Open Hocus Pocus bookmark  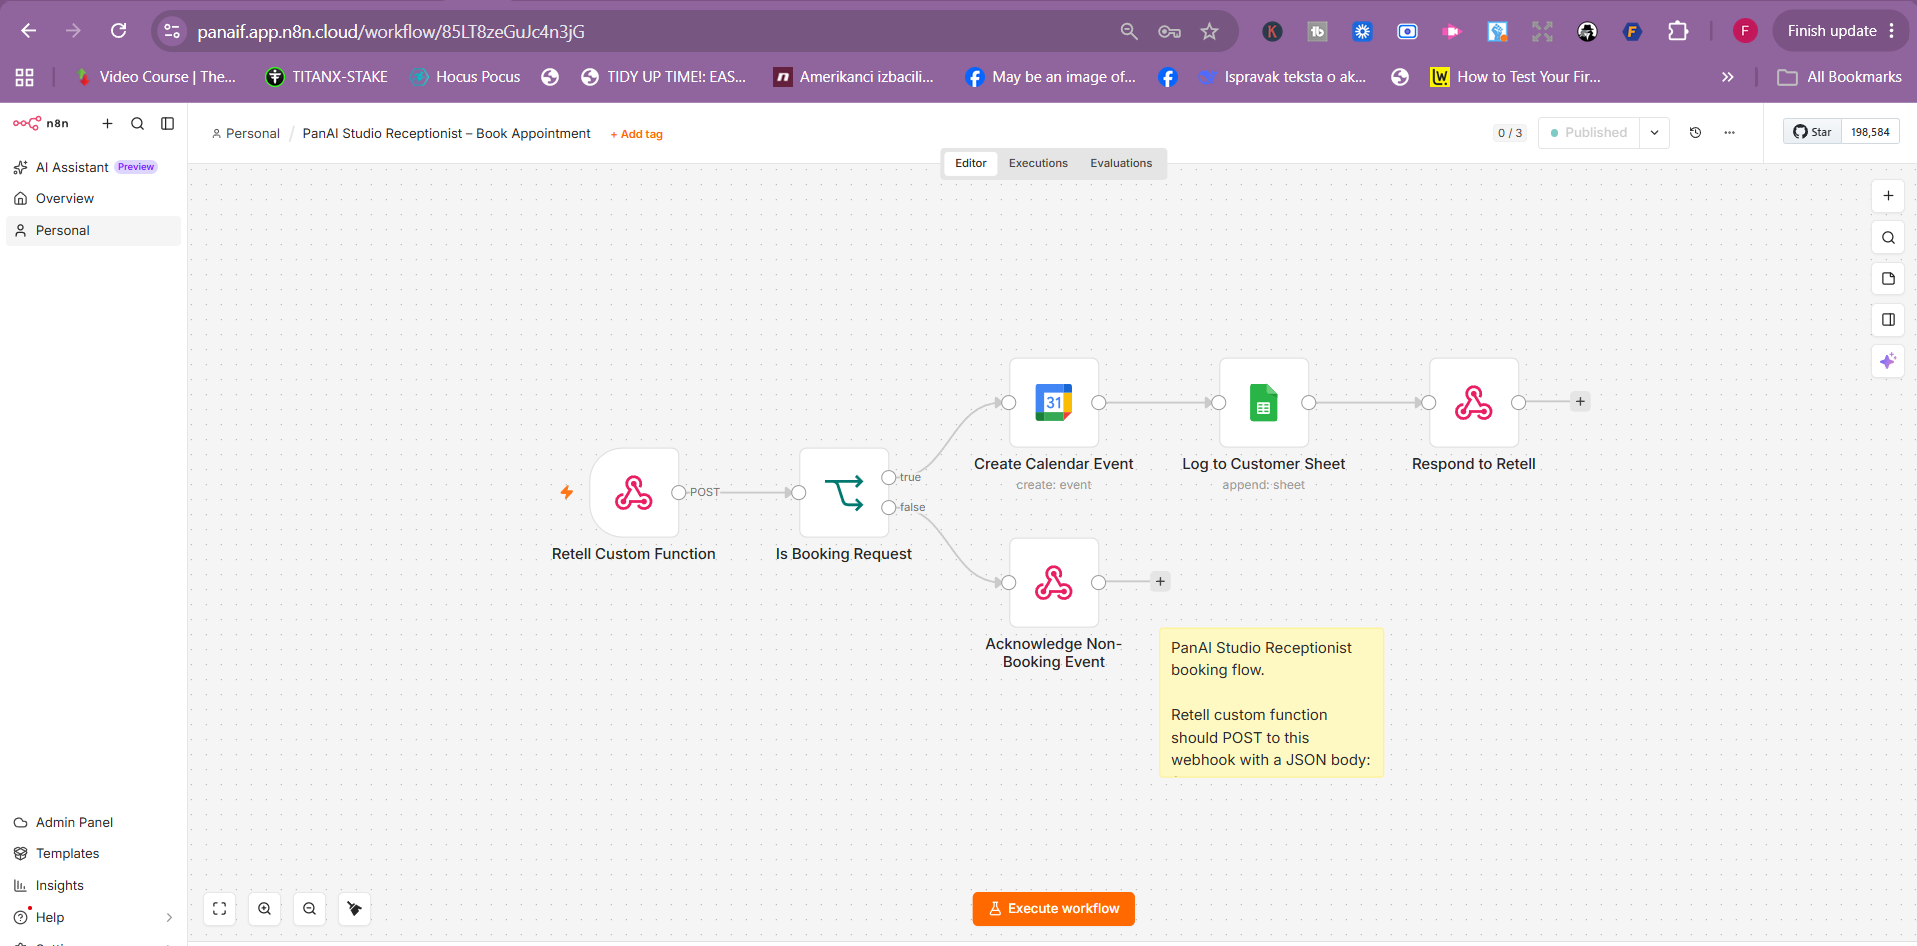[x=466, y=77]
